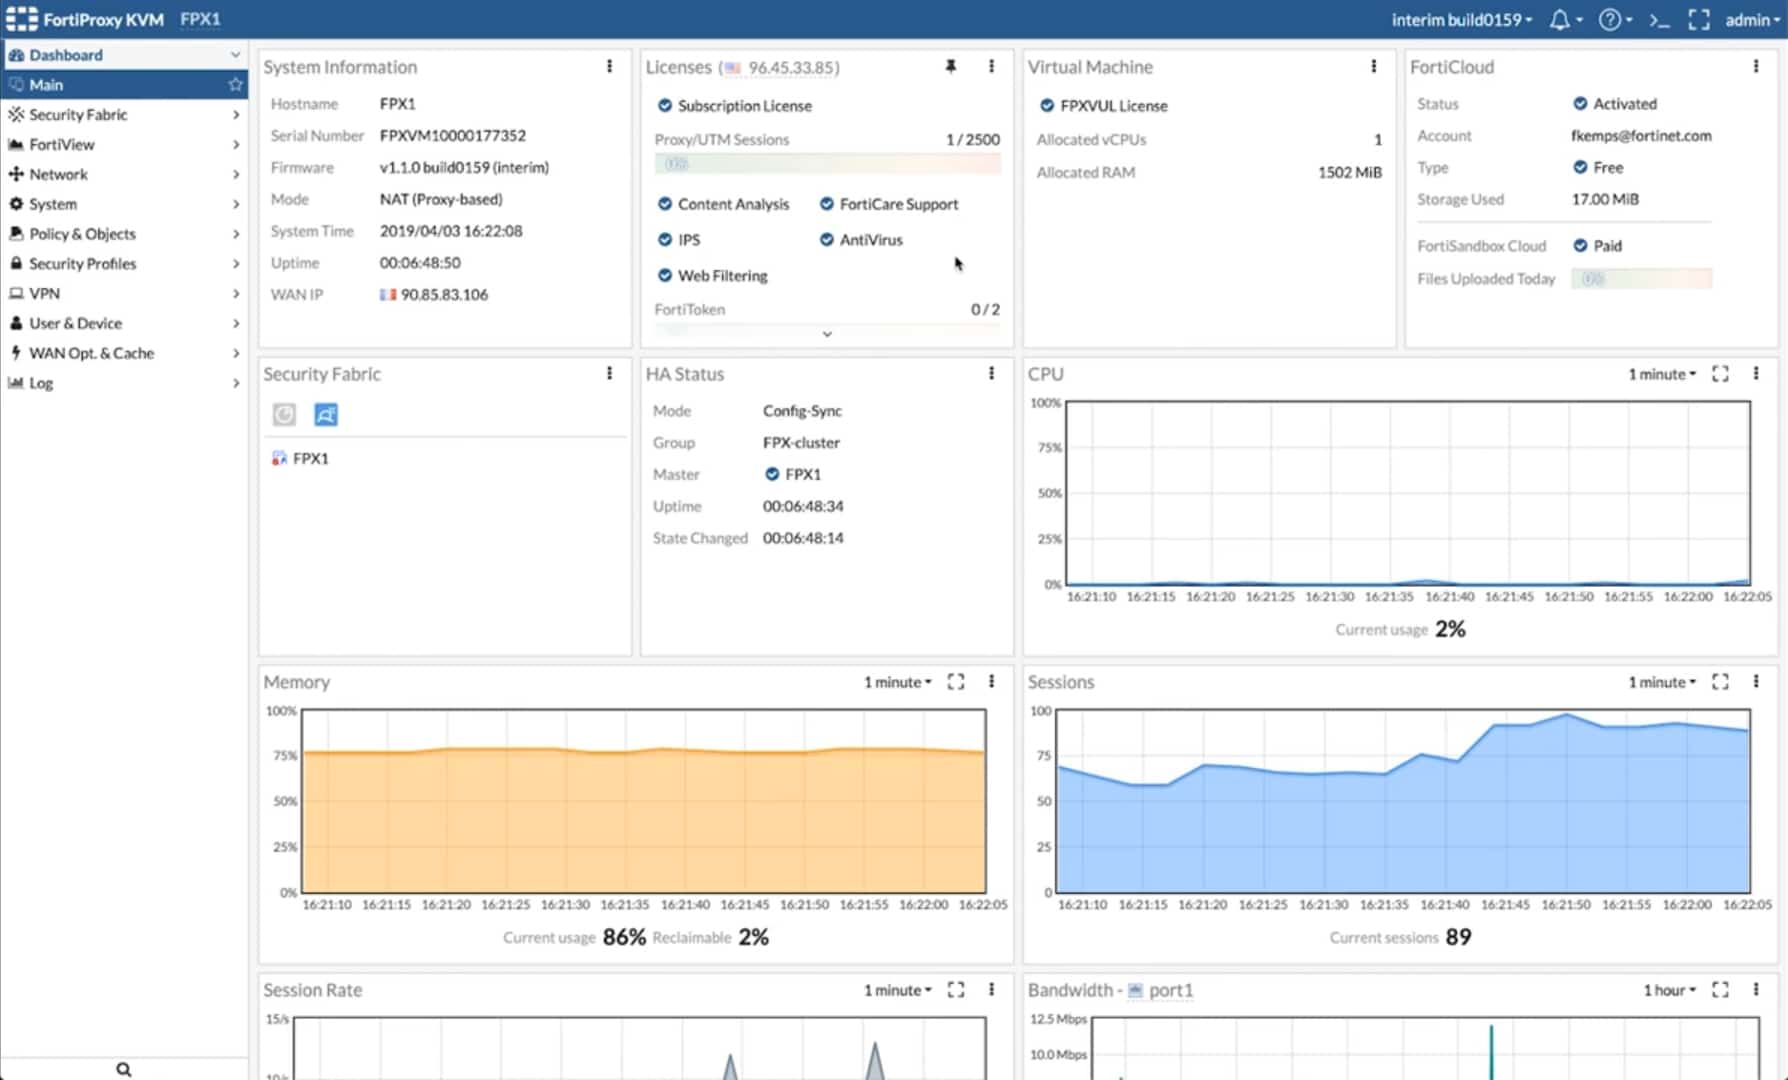Favorite the Main dashboard star
The height and width of the screenshot is (1080, 1788).
tap(235, 85)
